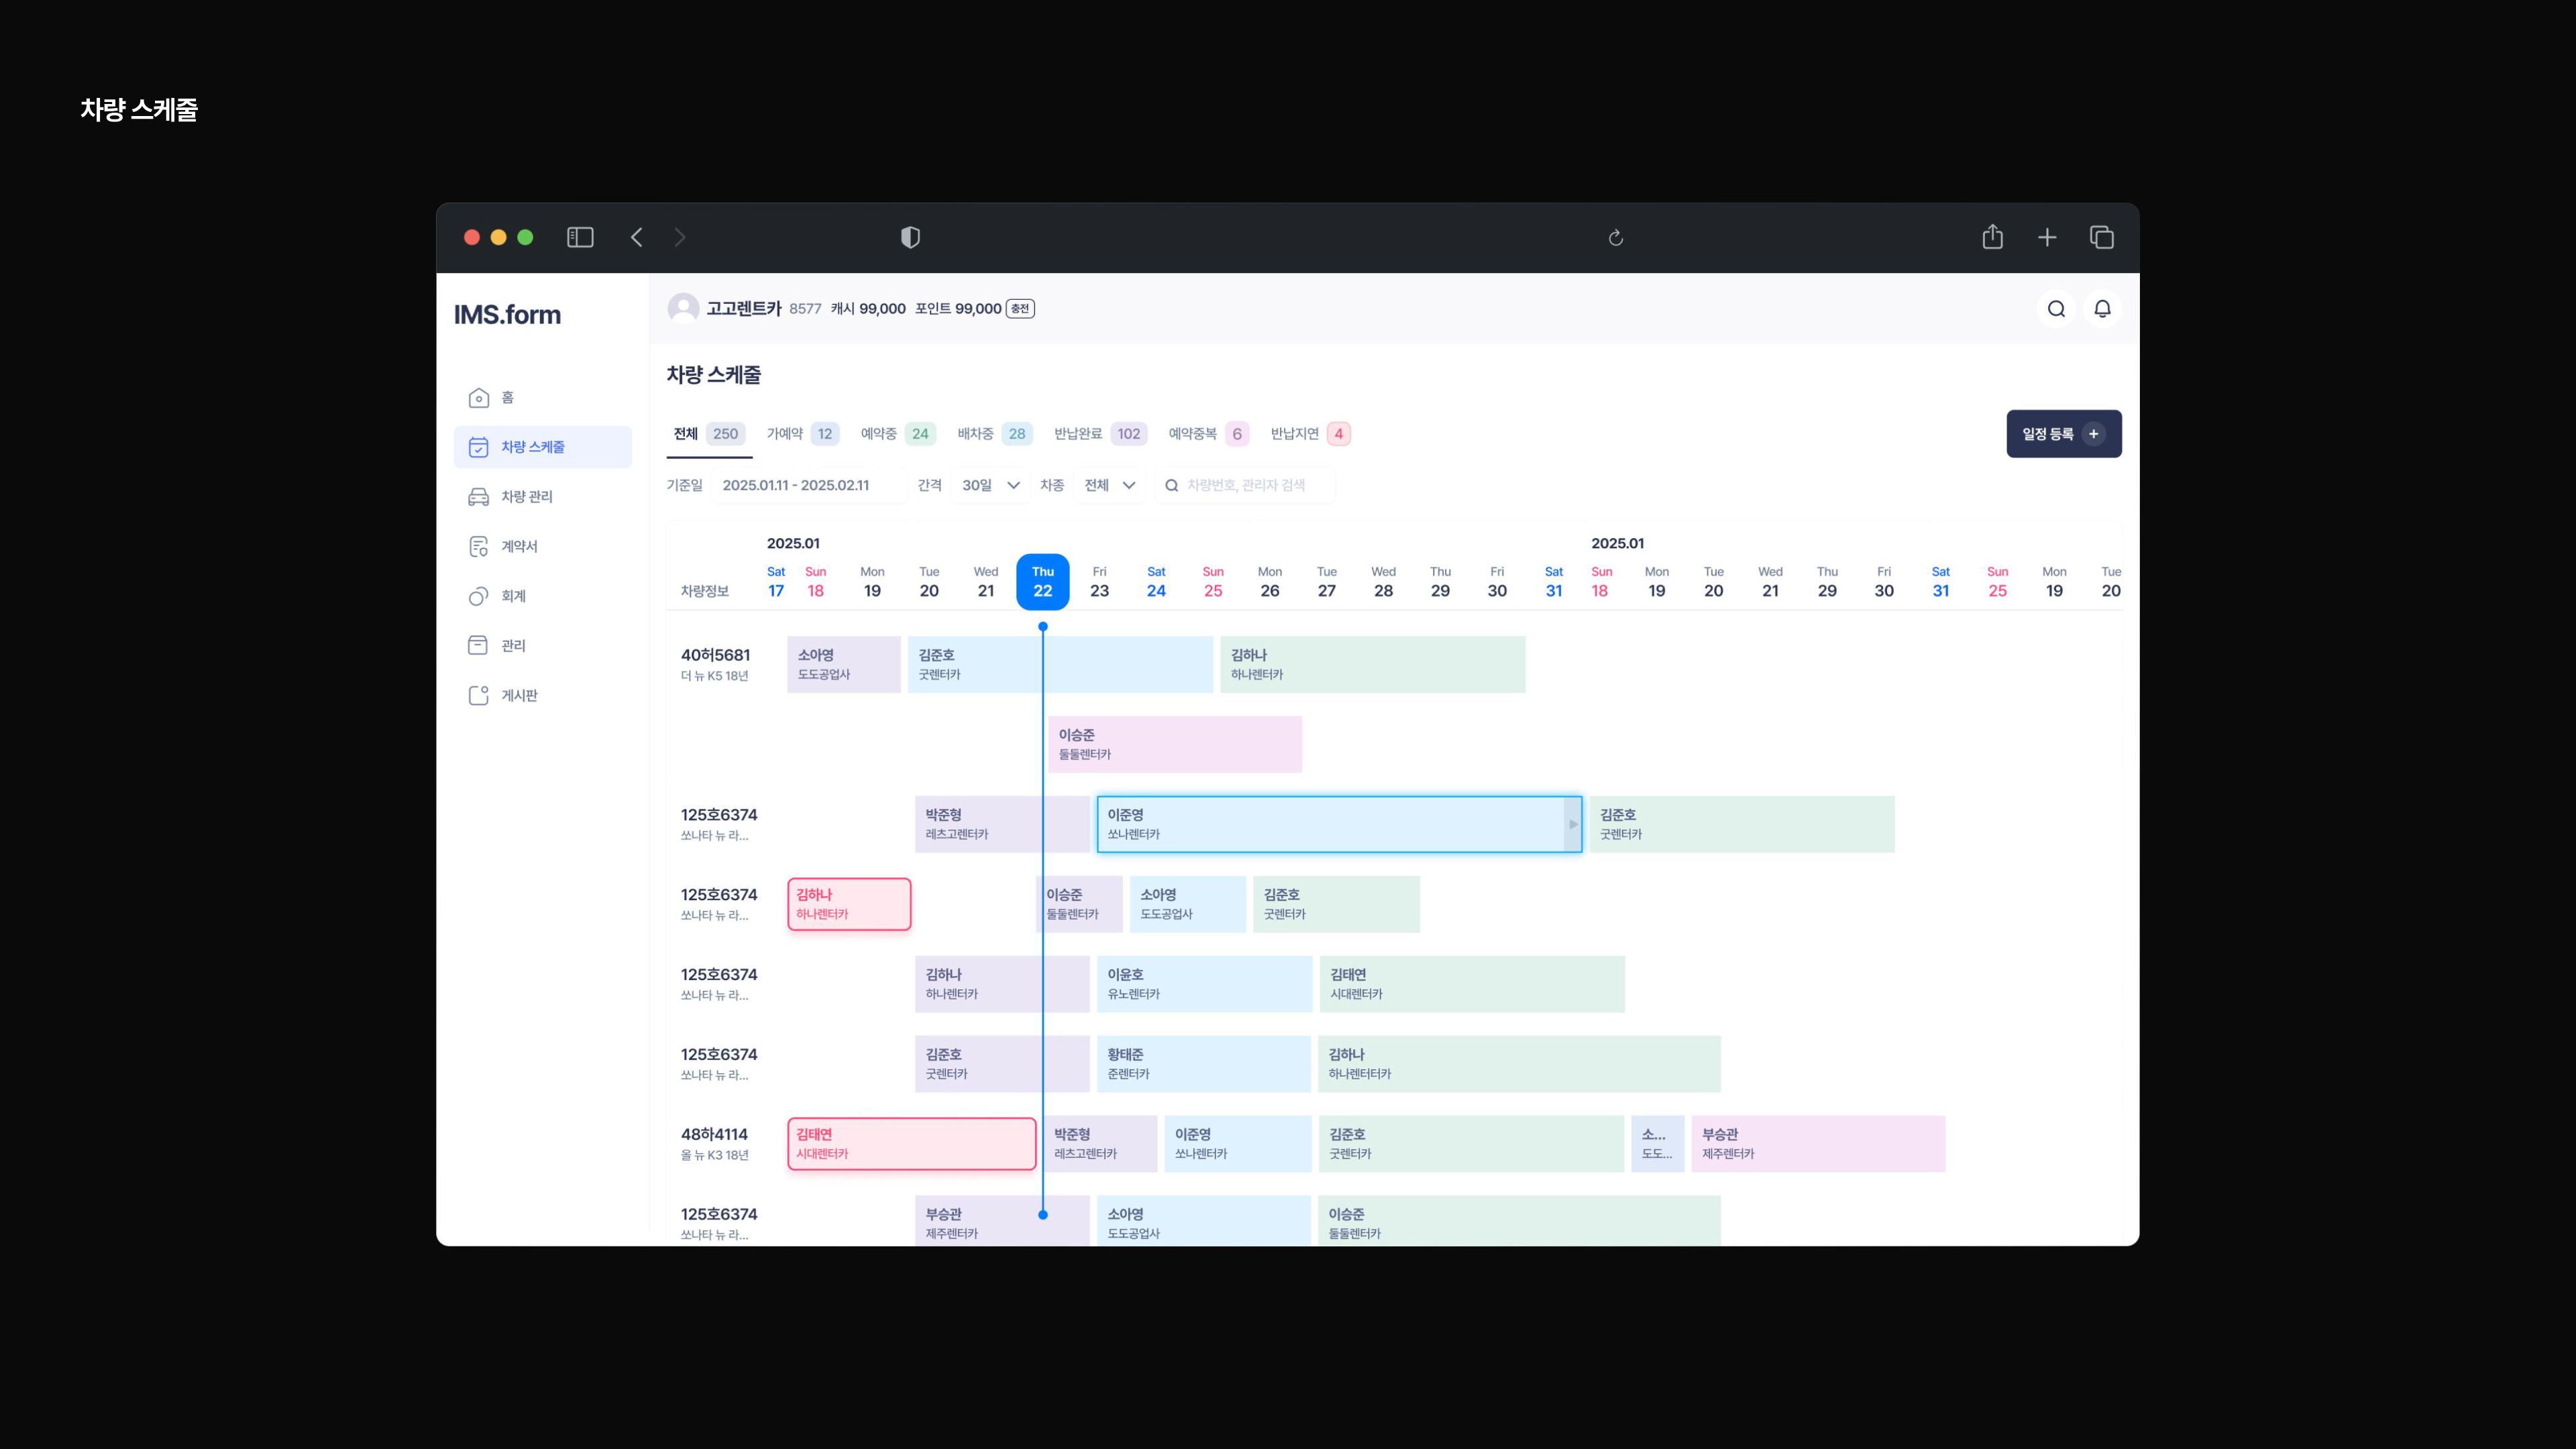The height and width of the screenshot is (1449, 2576).
Task: Click the user avatar next to 고고렌트카
Action: [x=683, y=308]
